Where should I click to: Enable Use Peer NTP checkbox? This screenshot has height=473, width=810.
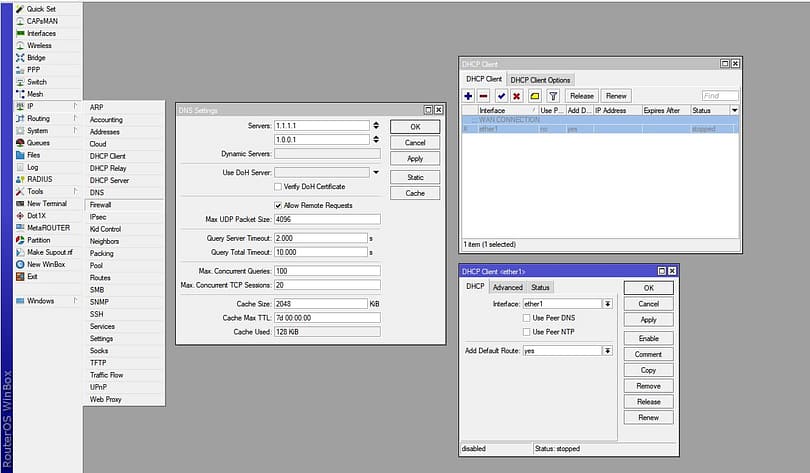tap(526, 332)
